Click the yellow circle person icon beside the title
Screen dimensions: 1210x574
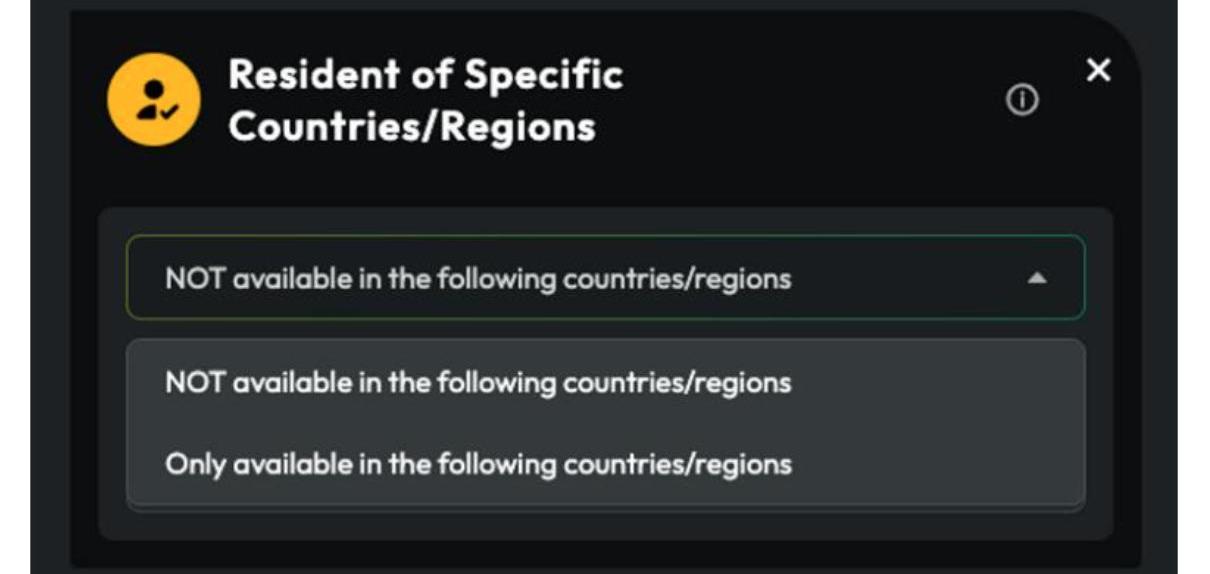click(154, 100)
